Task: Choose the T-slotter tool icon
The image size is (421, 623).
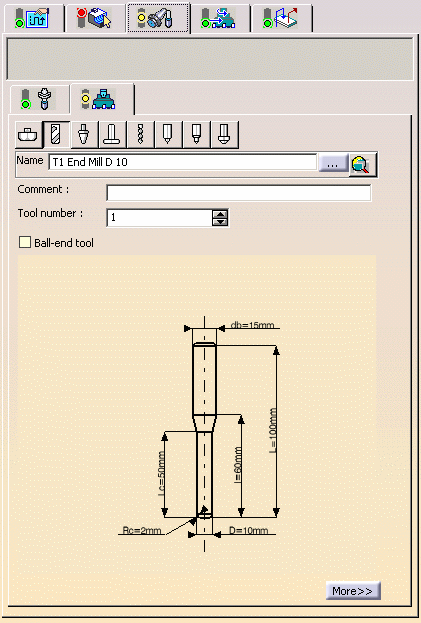Action: click(112, 135)
